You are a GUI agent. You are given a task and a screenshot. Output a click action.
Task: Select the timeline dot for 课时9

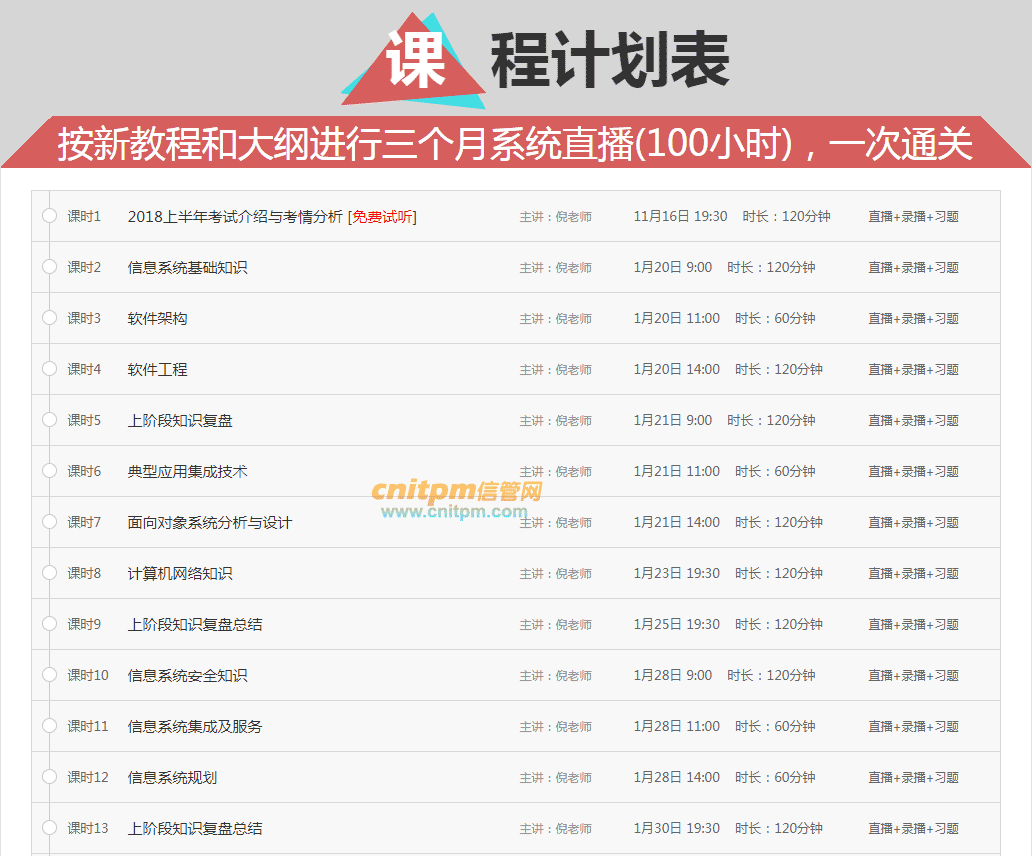pyautogui.click(x=49, y=624)
